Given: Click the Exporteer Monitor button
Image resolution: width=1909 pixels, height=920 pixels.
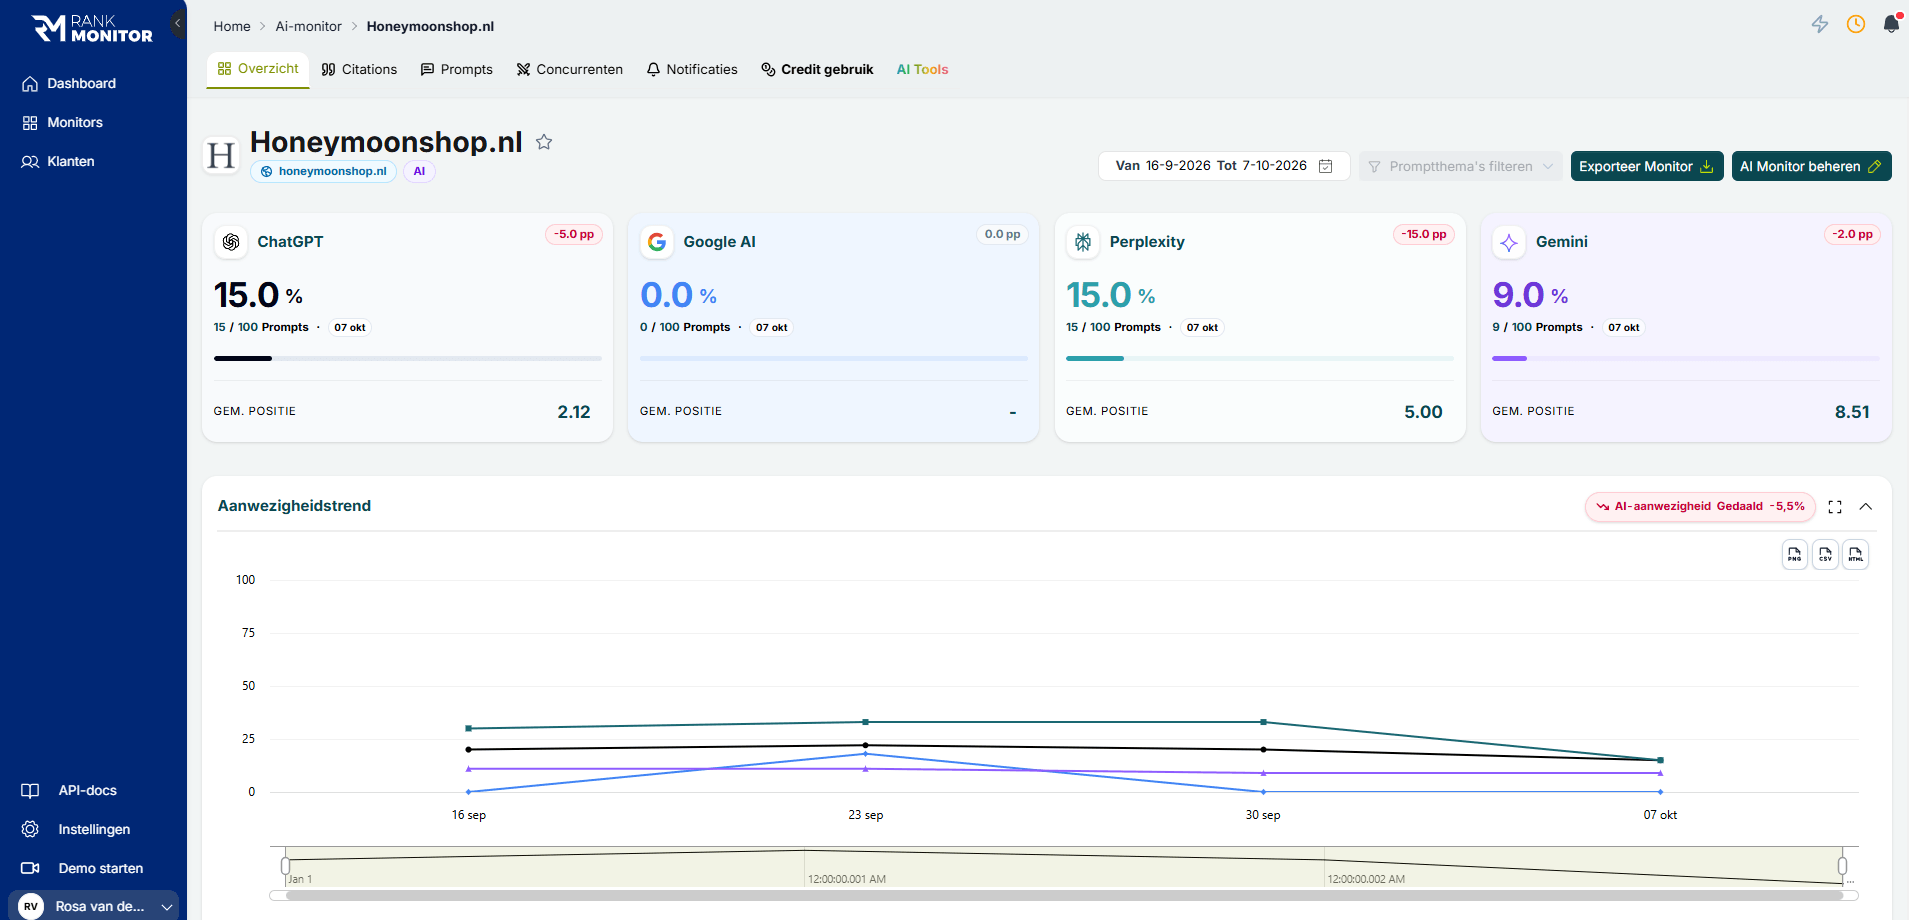Looking at the screenshot, I should [1647, 166].
